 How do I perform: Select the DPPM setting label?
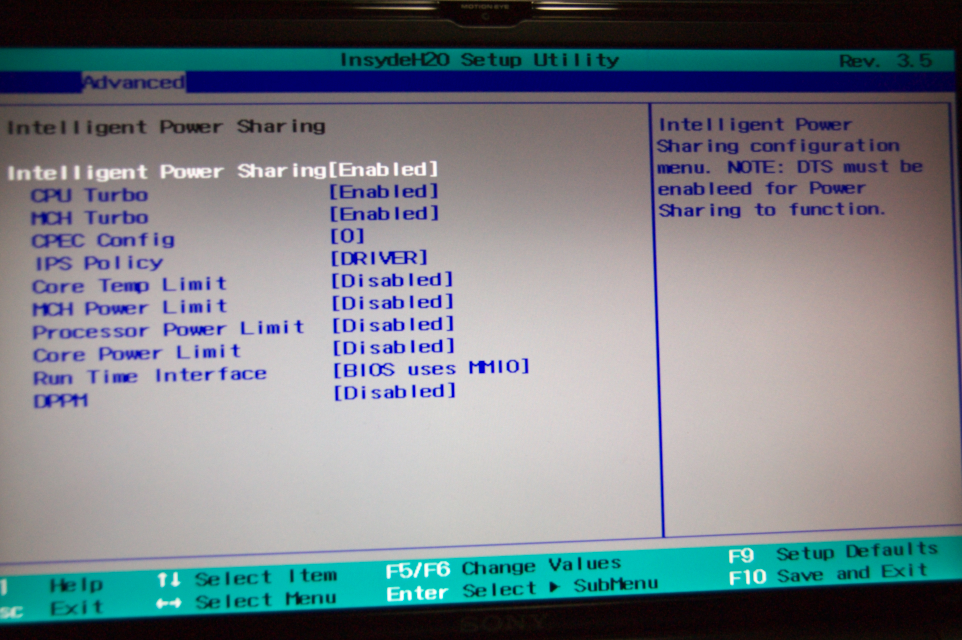point(61,401)
